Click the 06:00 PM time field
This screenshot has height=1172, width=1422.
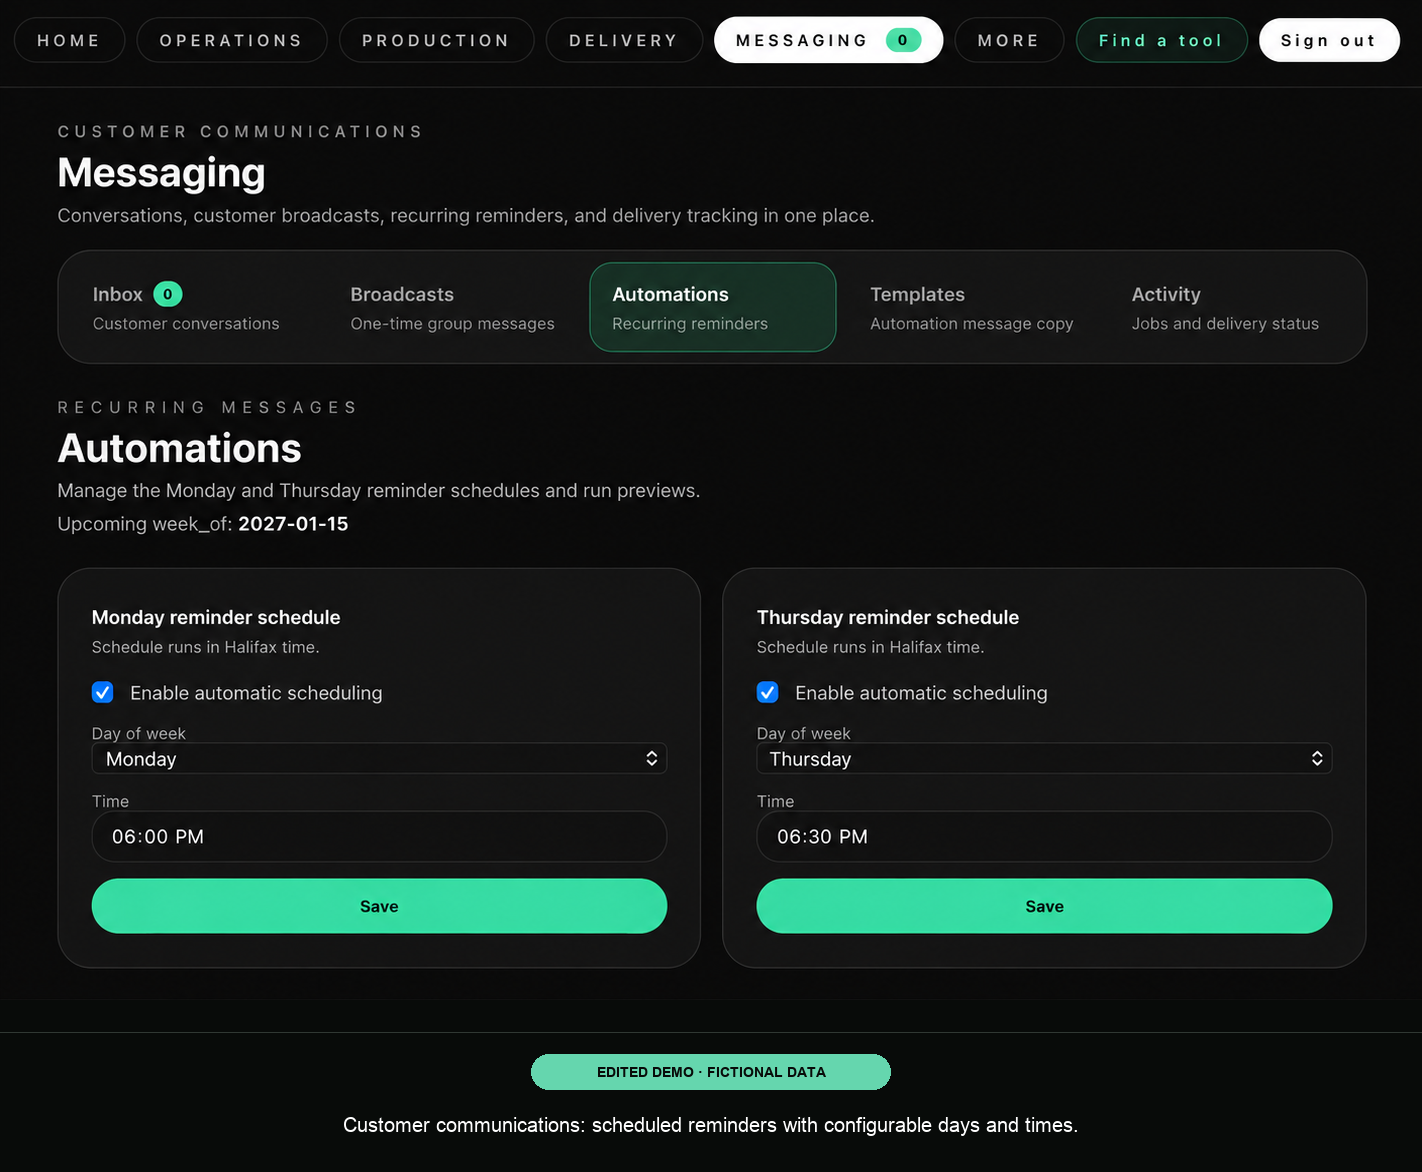click(379, 836)
